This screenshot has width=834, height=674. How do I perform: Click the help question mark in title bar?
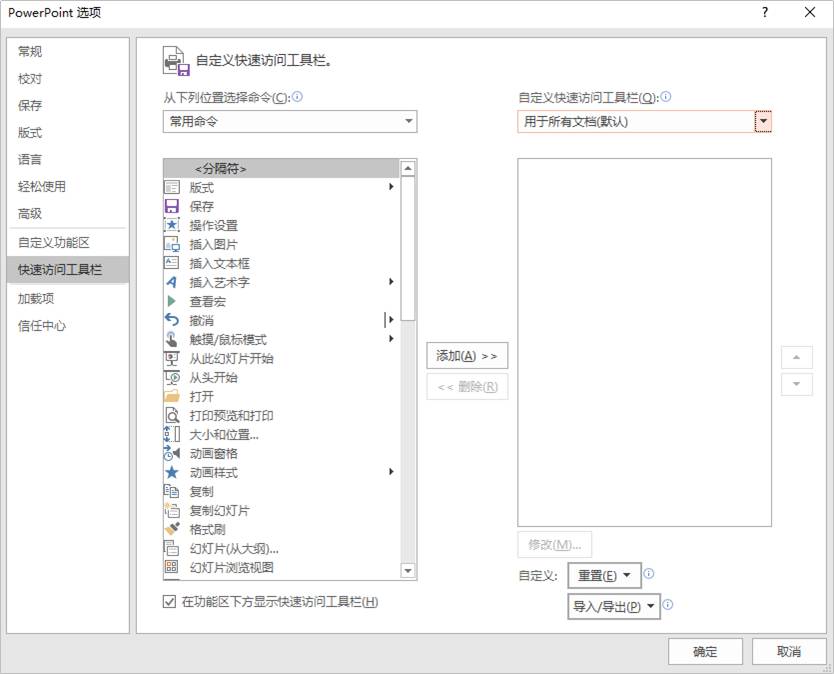[765, 12]
